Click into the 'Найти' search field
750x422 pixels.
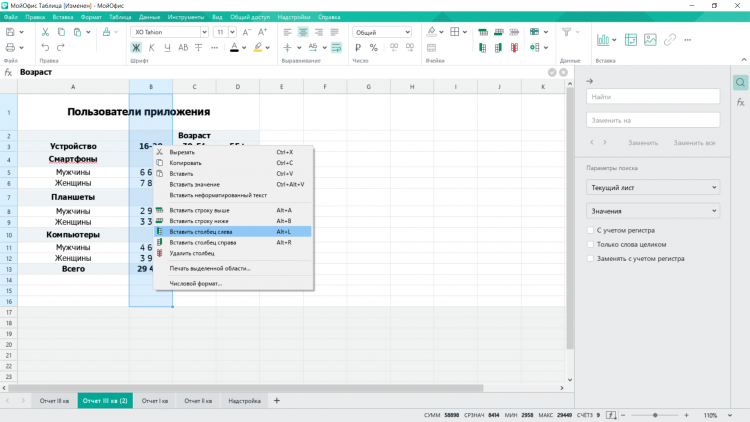coord(652,97)
